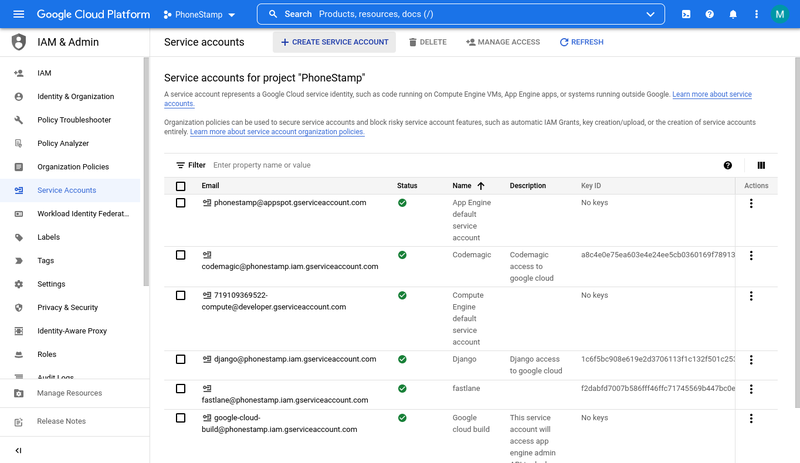800x463 pixels.
Task: Check the phonestamp@appspot account checkbox
Action: pos(181,203)
